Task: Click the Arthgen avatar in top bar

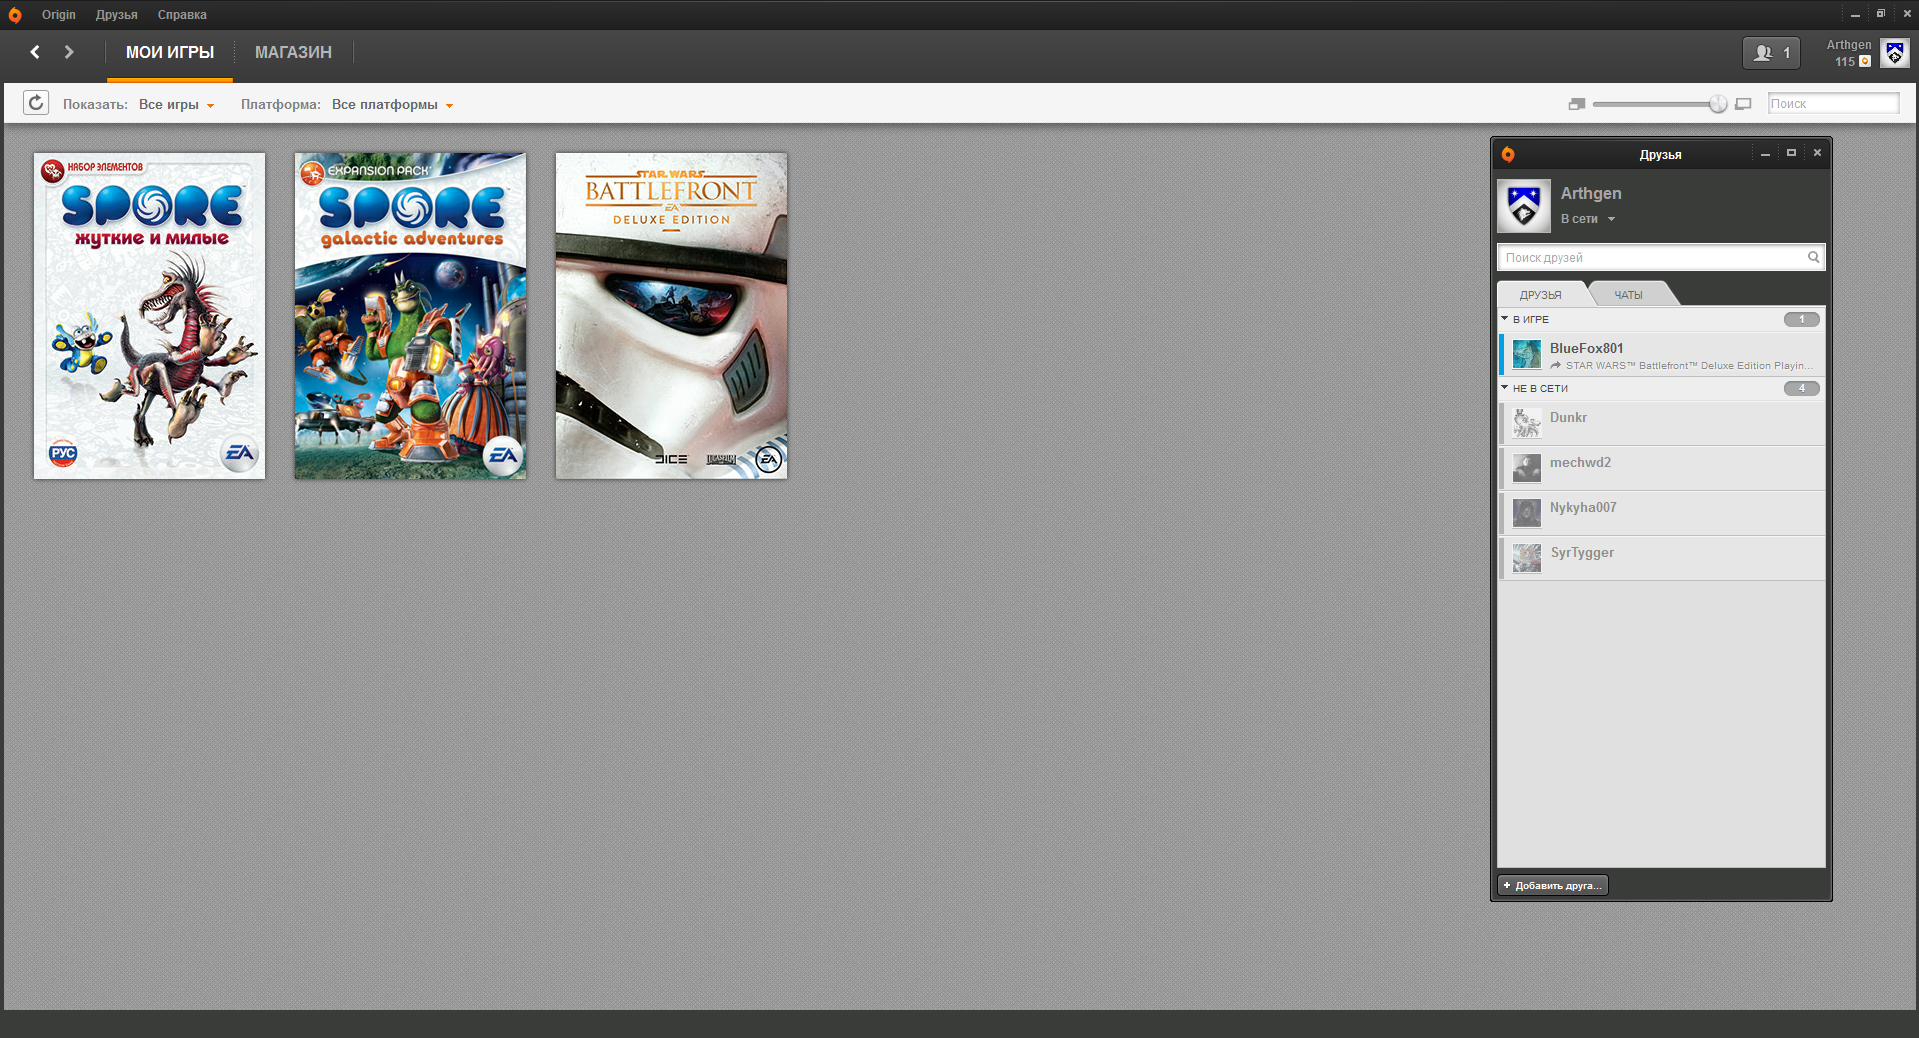Action: pos(1894,53)
